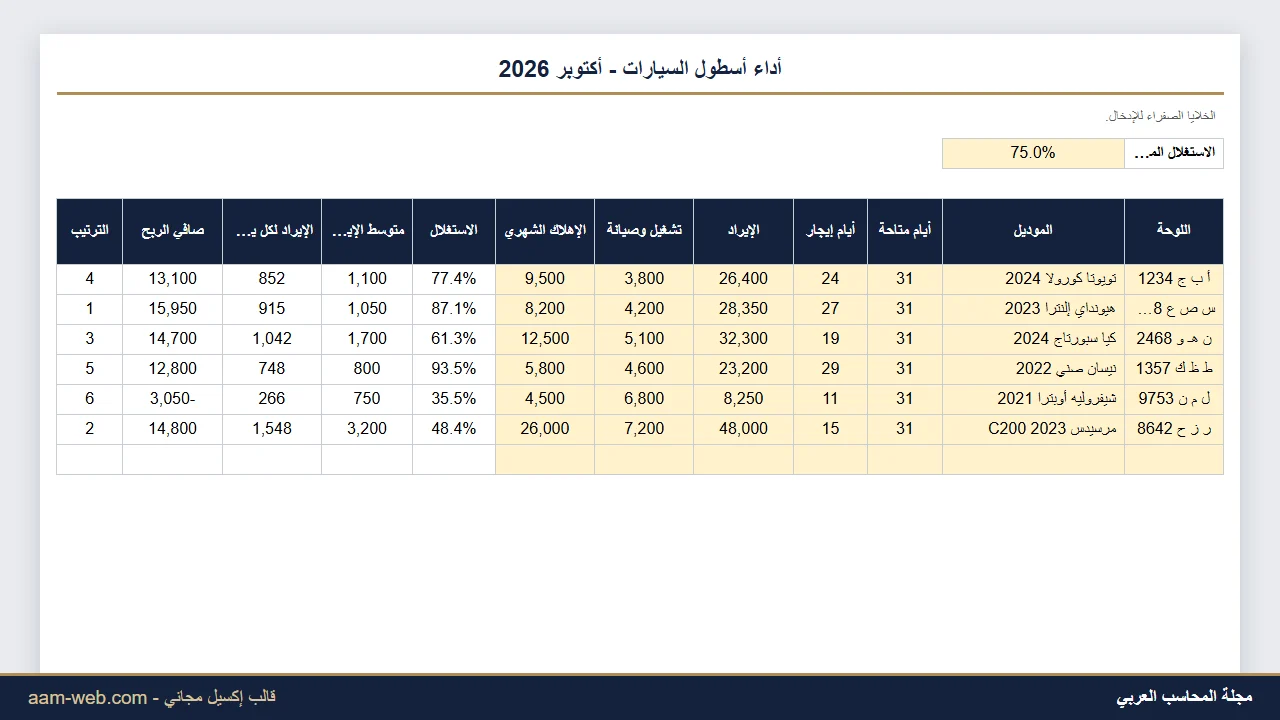Open the aam-web.com footer link

88,697
